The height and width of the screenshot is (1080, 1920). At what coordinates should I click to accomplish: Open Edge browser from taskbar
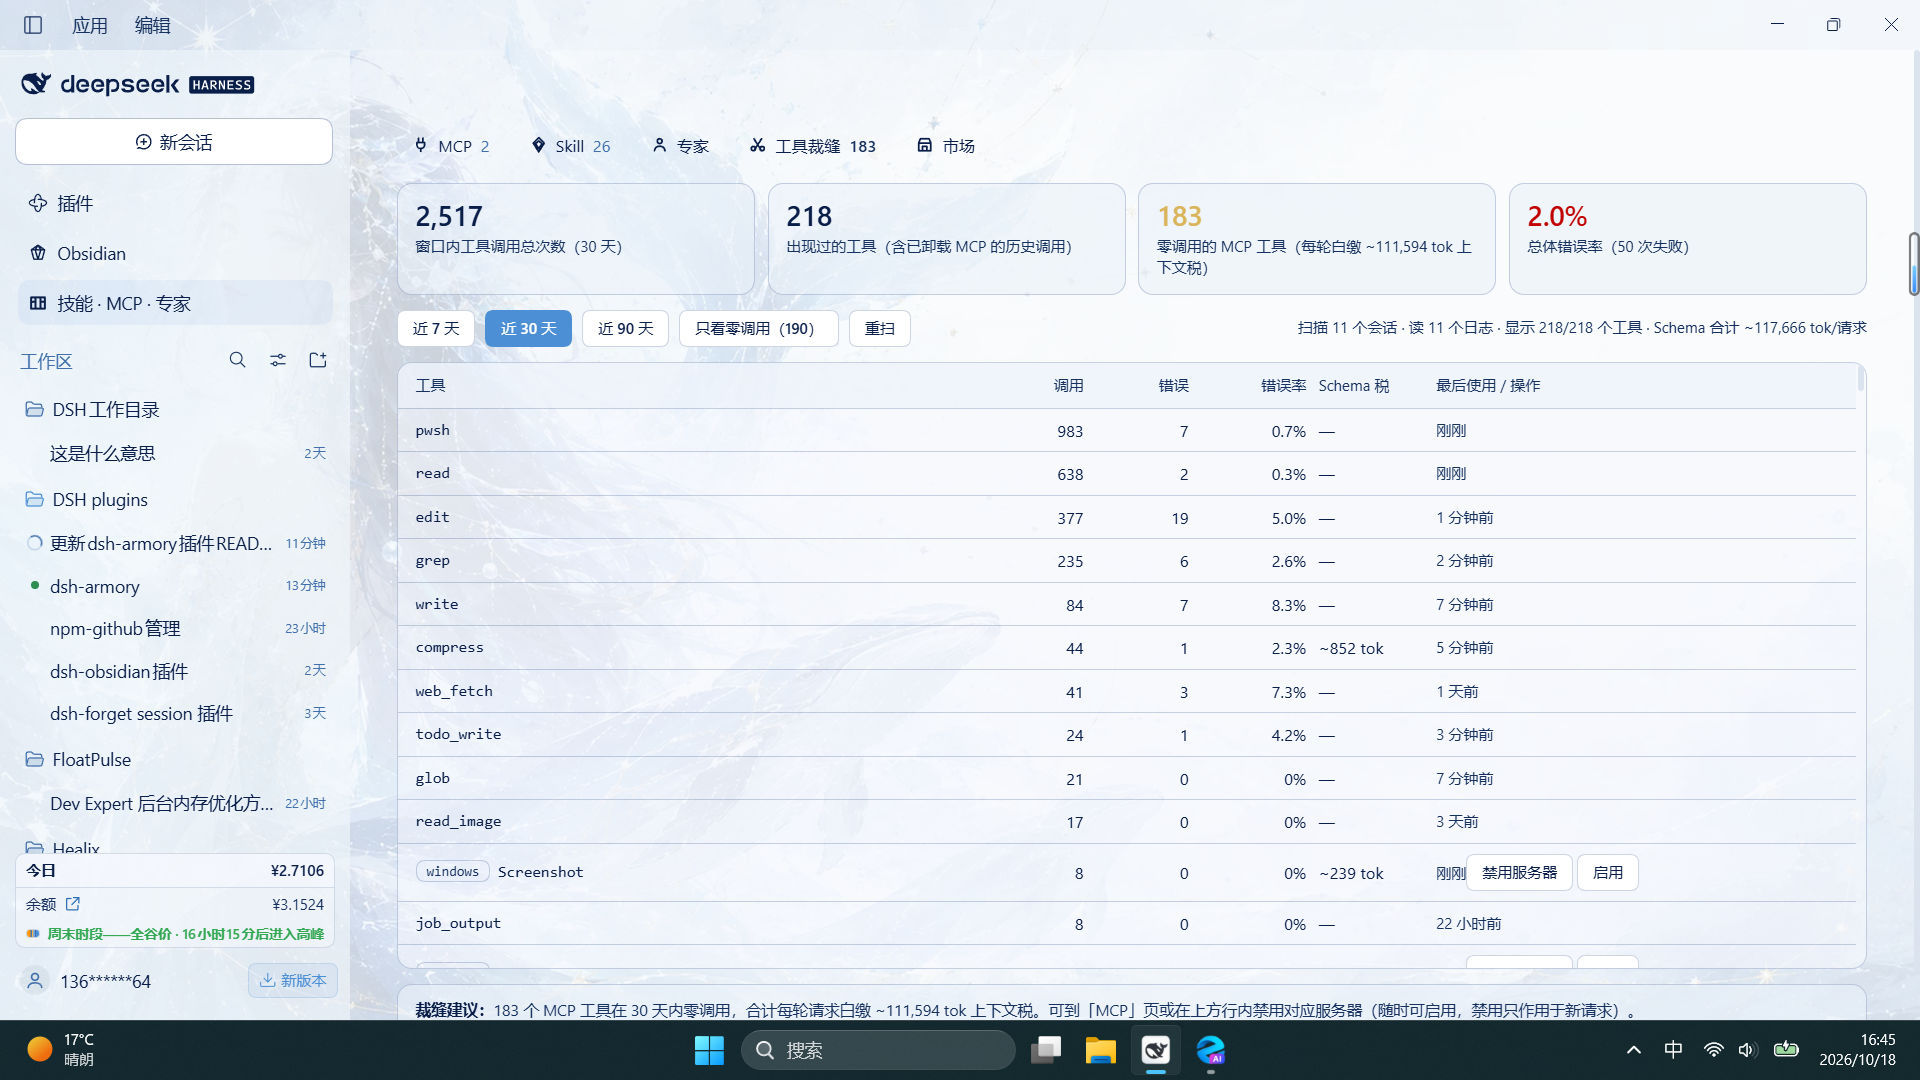[x=1211, y=1050]
